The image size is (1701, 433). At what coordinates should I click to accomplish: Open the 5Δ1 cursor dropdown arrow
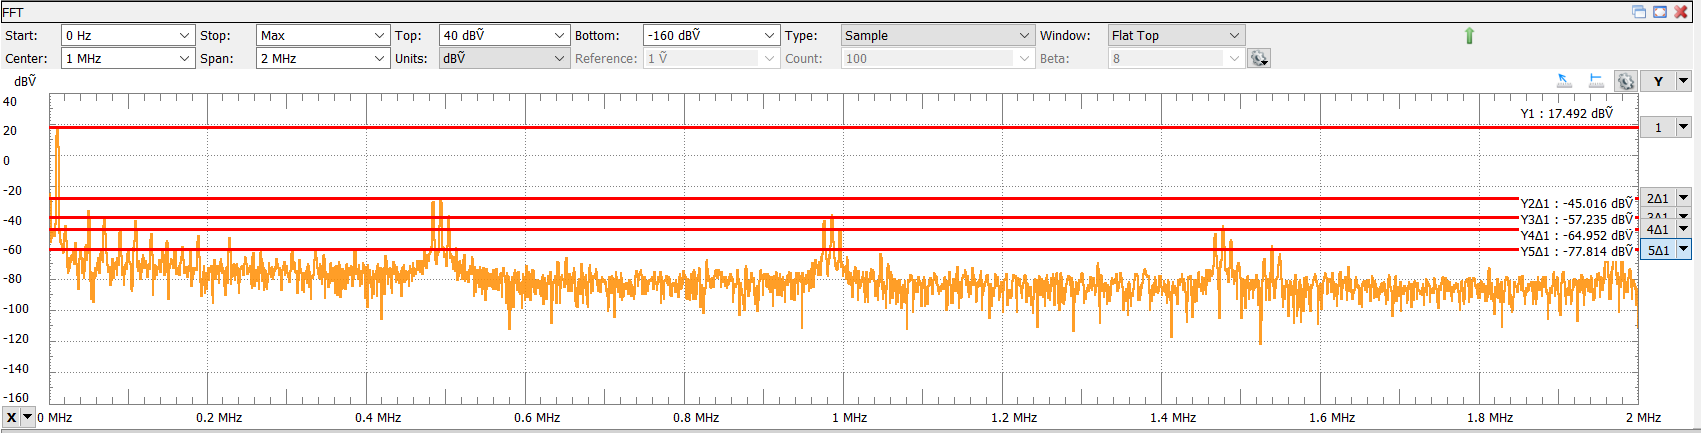pos(1683,250)
